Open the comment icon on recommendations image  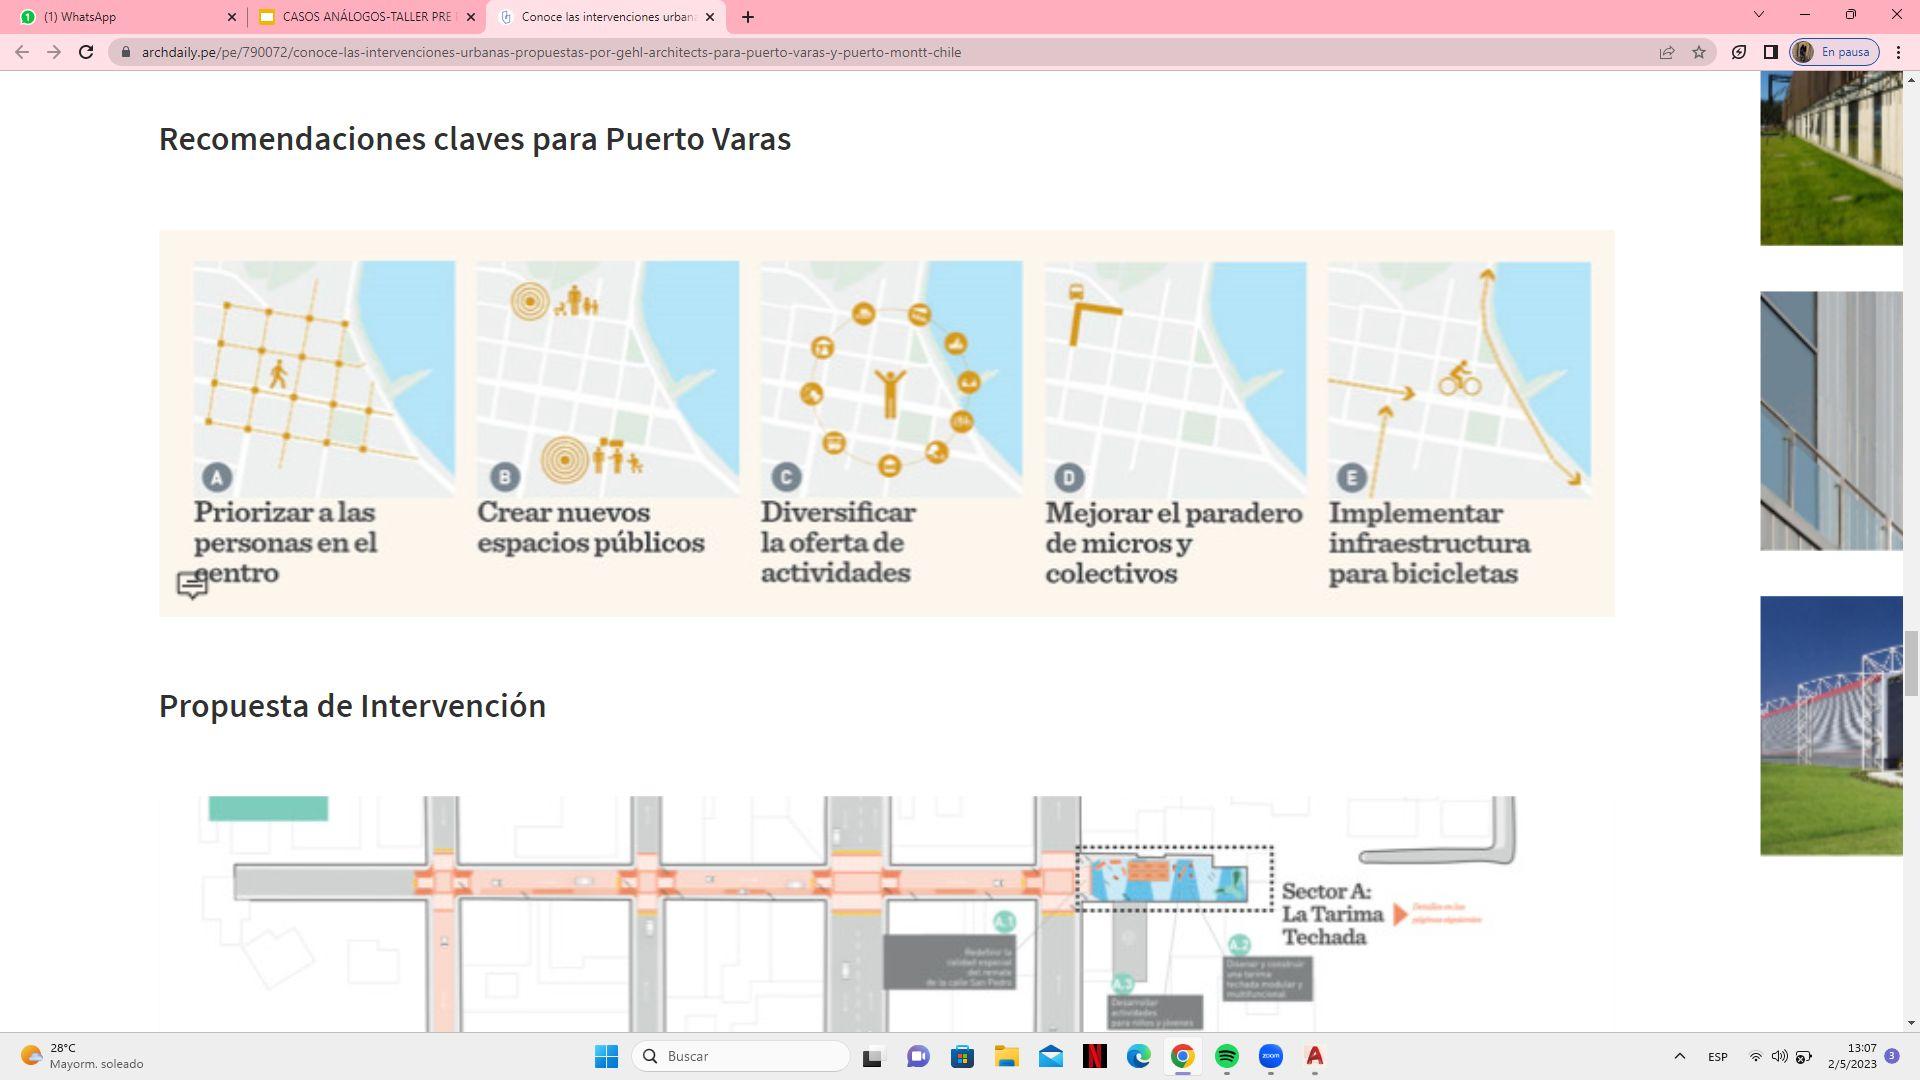click(192, 585)
